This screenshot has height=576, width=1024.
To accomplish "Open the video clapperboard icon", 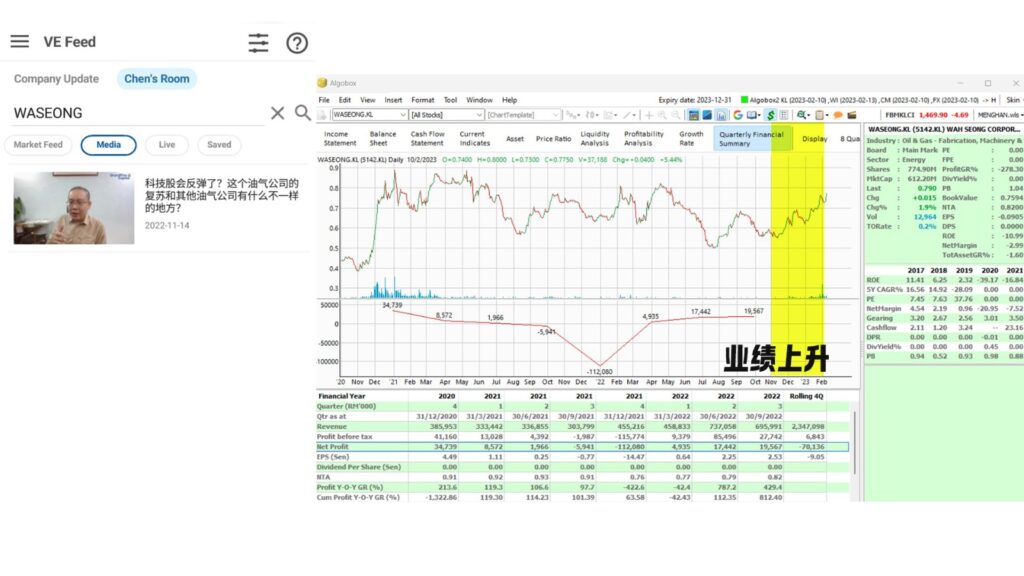I will (x=852, y=115).
